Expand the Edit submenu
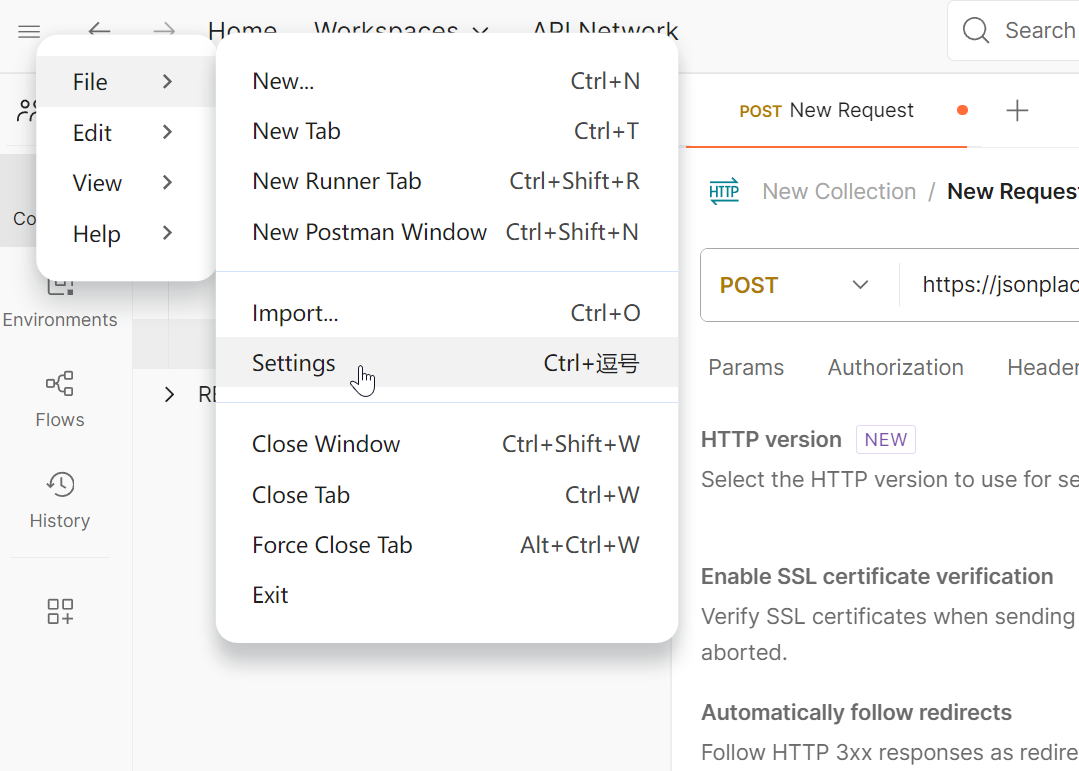Viewport: 1079px width, 771px height. (125, 132)
